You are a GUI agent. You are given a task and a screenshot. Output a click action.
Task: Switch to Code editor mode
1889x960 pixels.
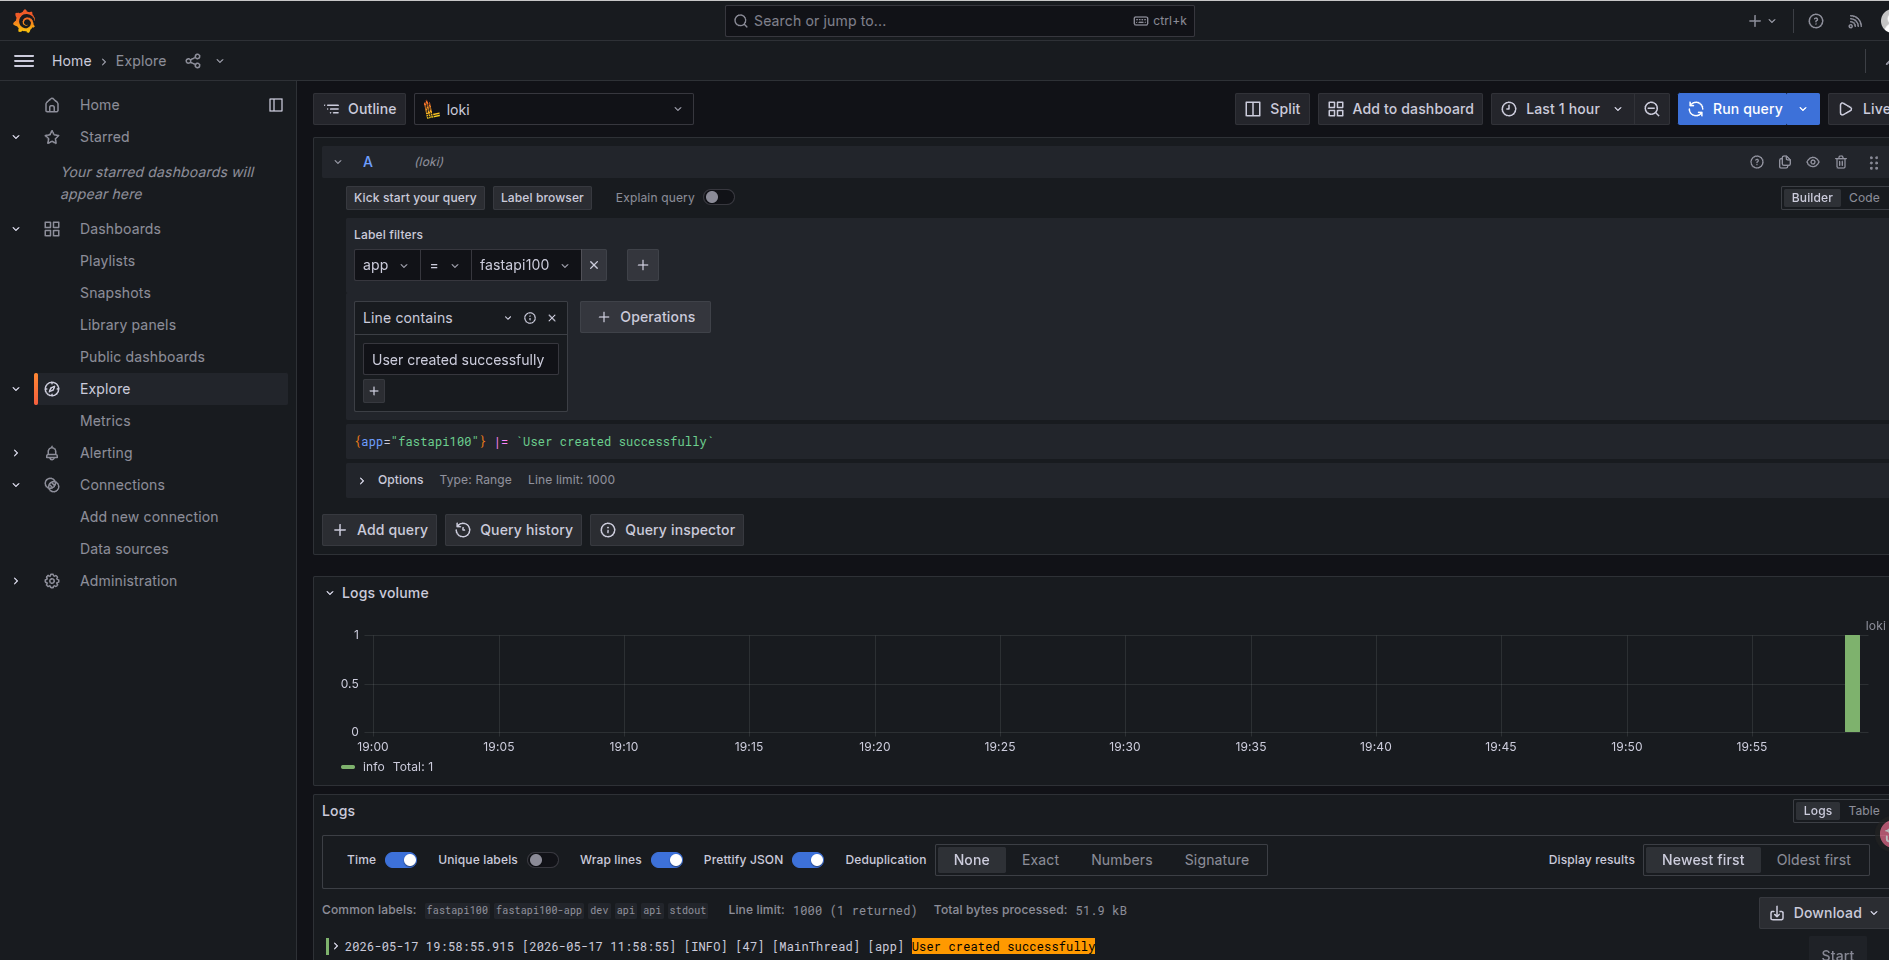coord(1863,198)
